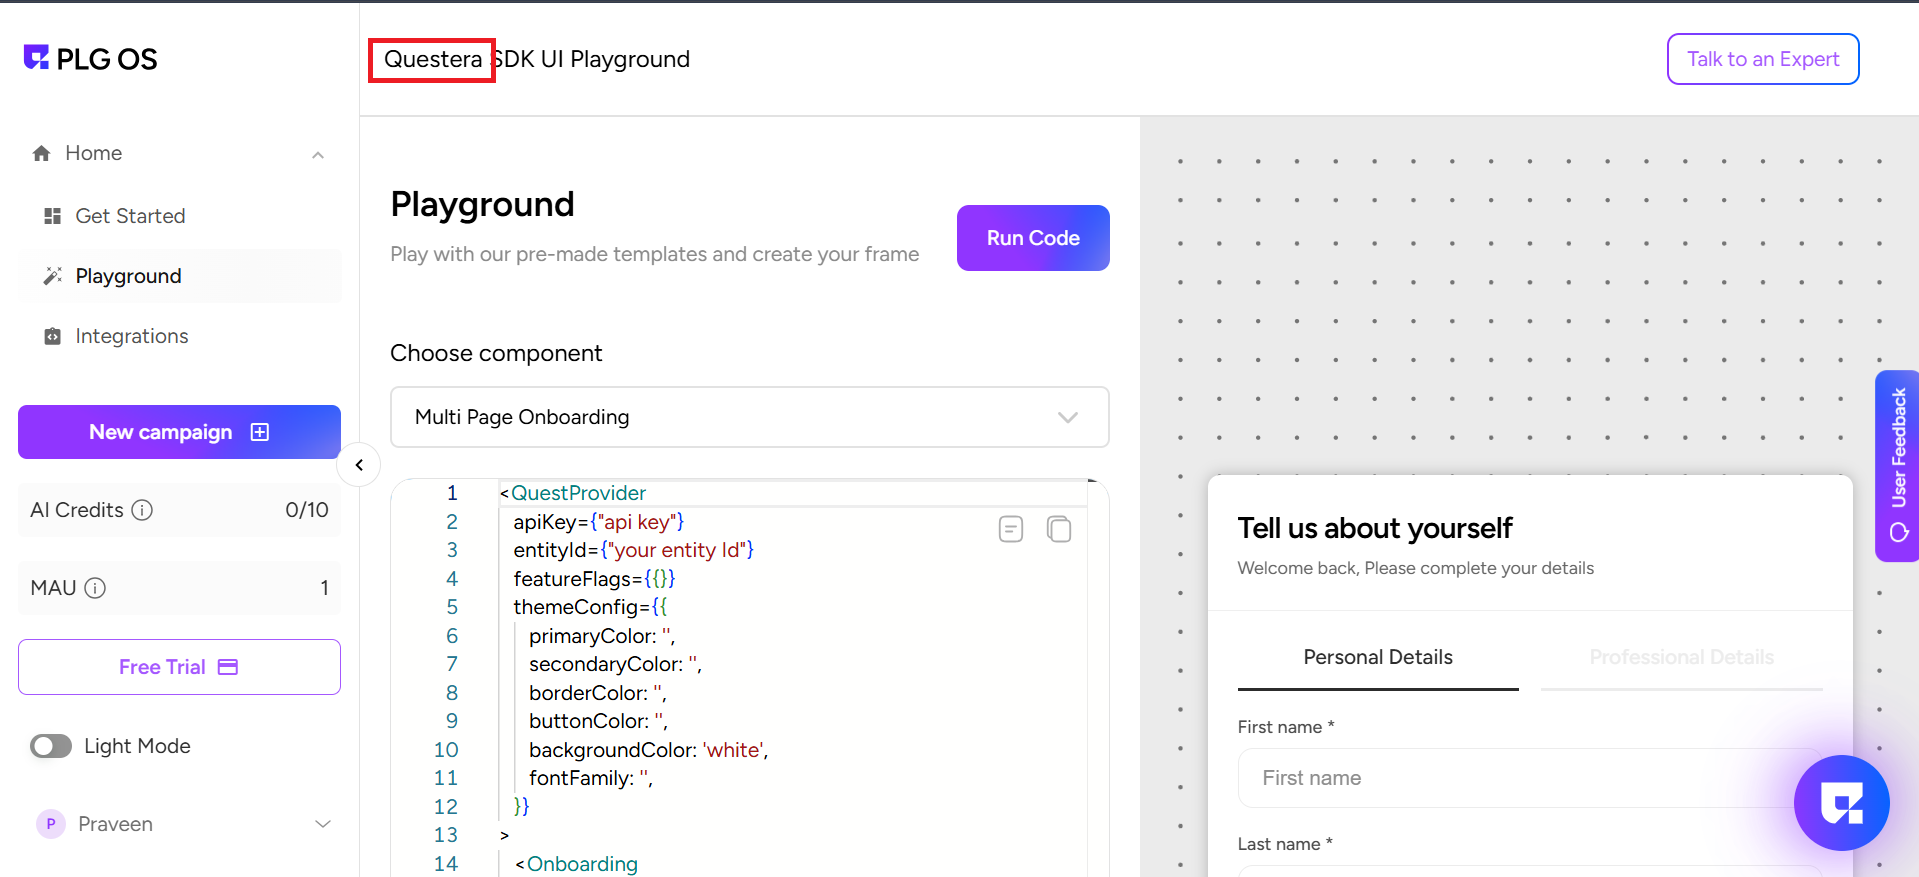Toggle the Light Mode switch

[51, 746]
